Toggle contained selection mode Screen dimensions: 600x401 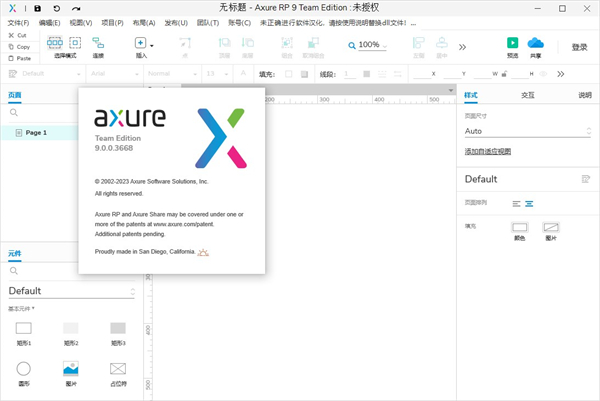(75, 42)
